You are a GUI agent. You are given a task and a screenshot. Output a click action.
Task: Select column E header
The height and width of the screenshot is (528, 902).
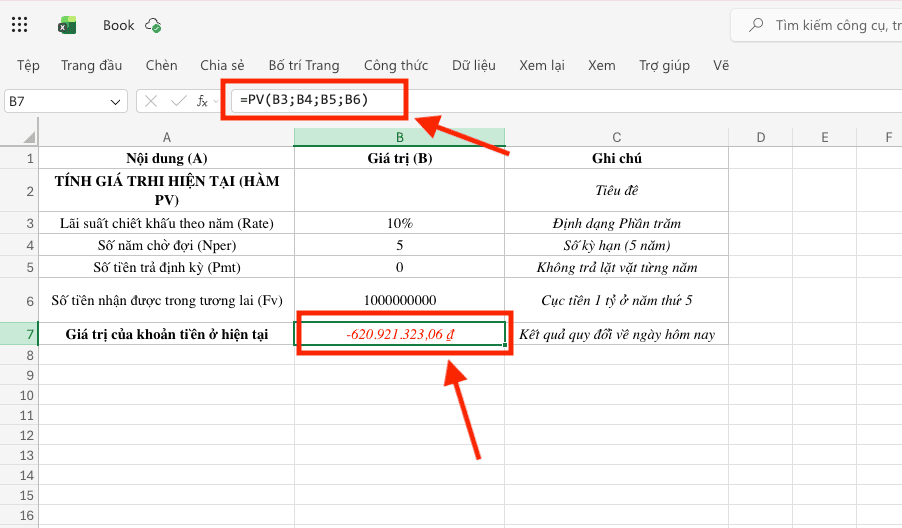[x=824, y=137]
